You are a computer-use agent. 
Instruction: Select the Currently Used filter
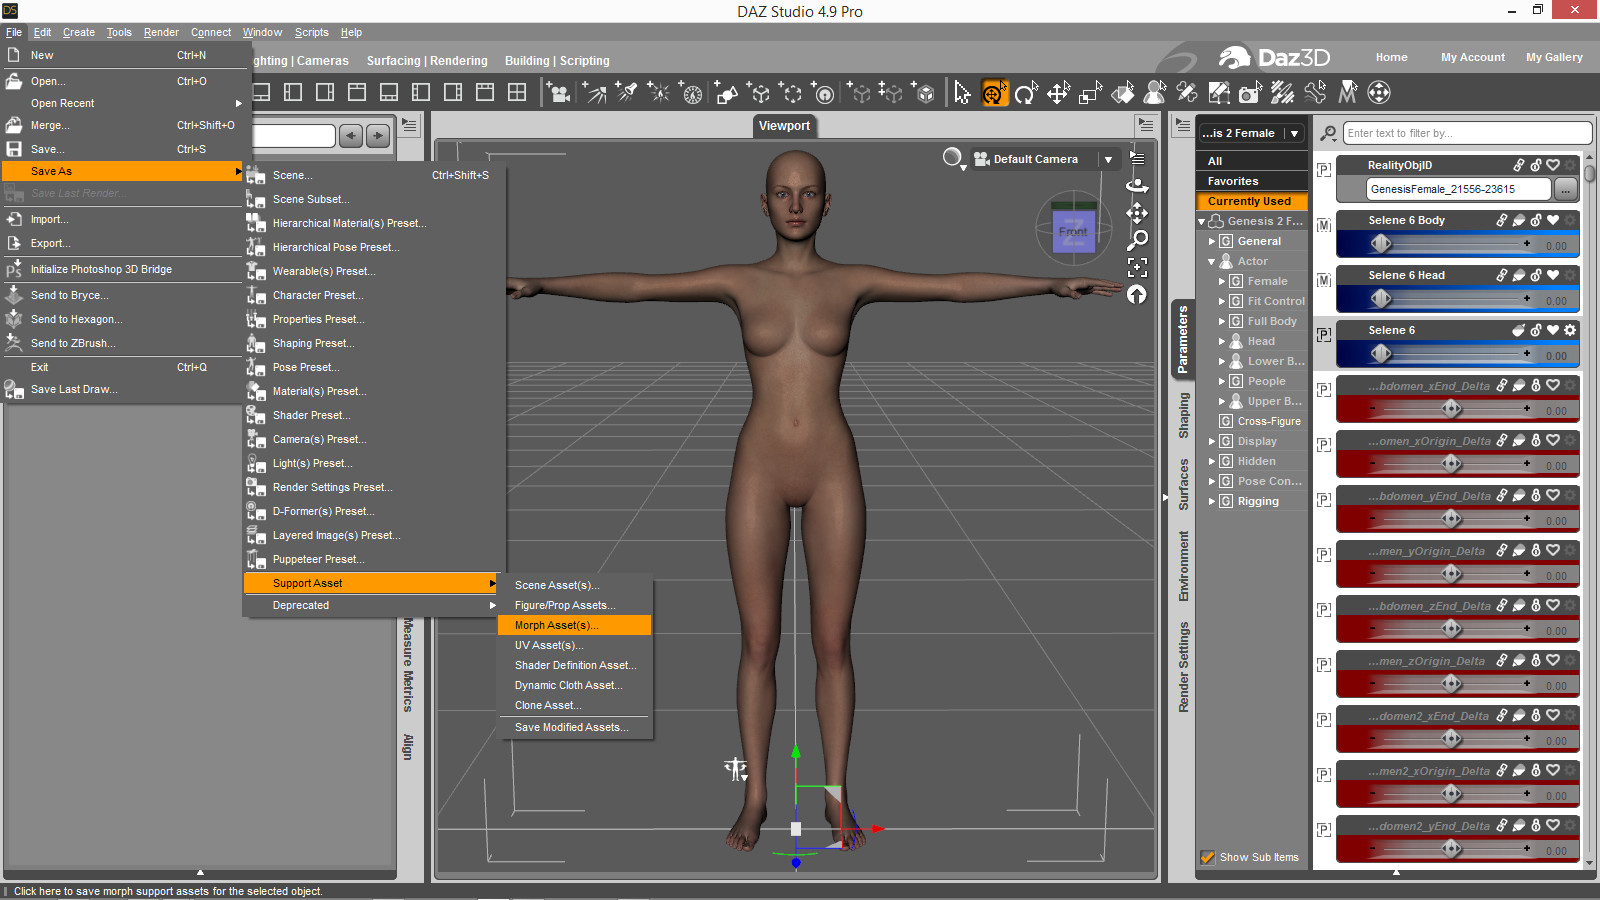pyautogui.click(x=1251, y=201)
